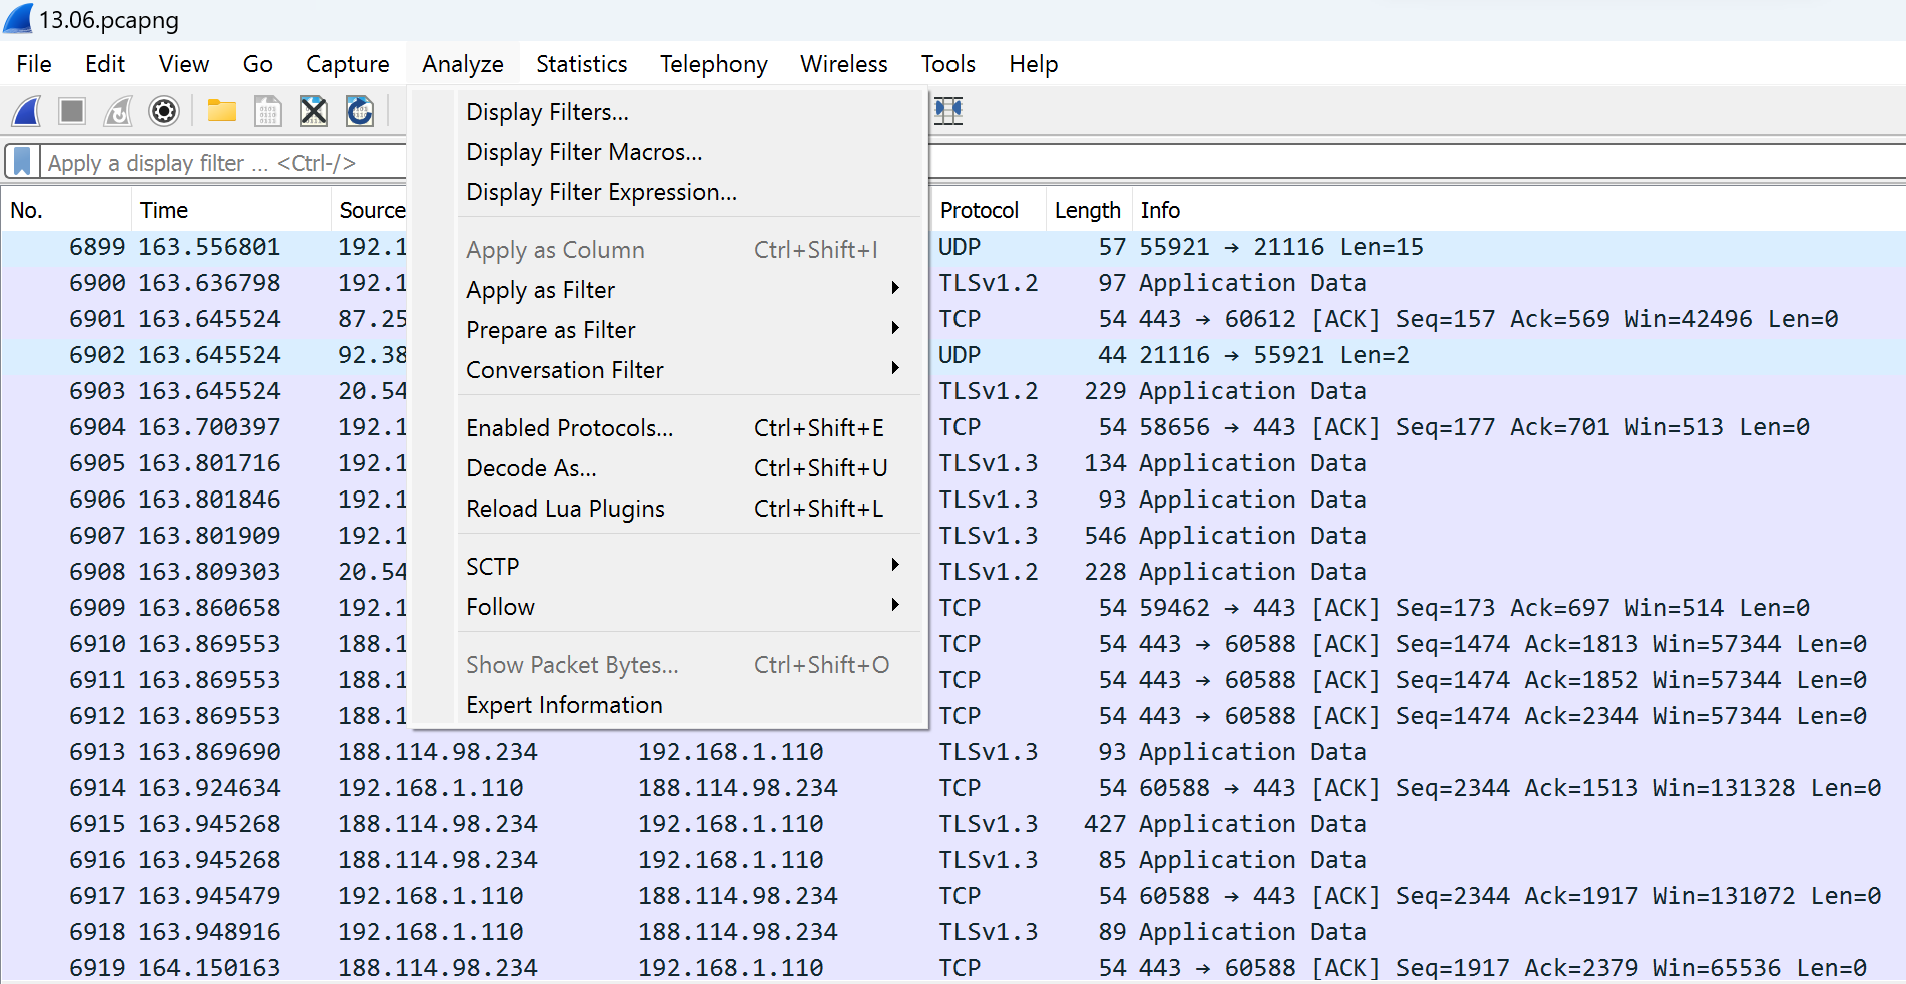Open the Capture menu
The width and height of the screenshot is (1906, 984).
click(x=348, y=64)
